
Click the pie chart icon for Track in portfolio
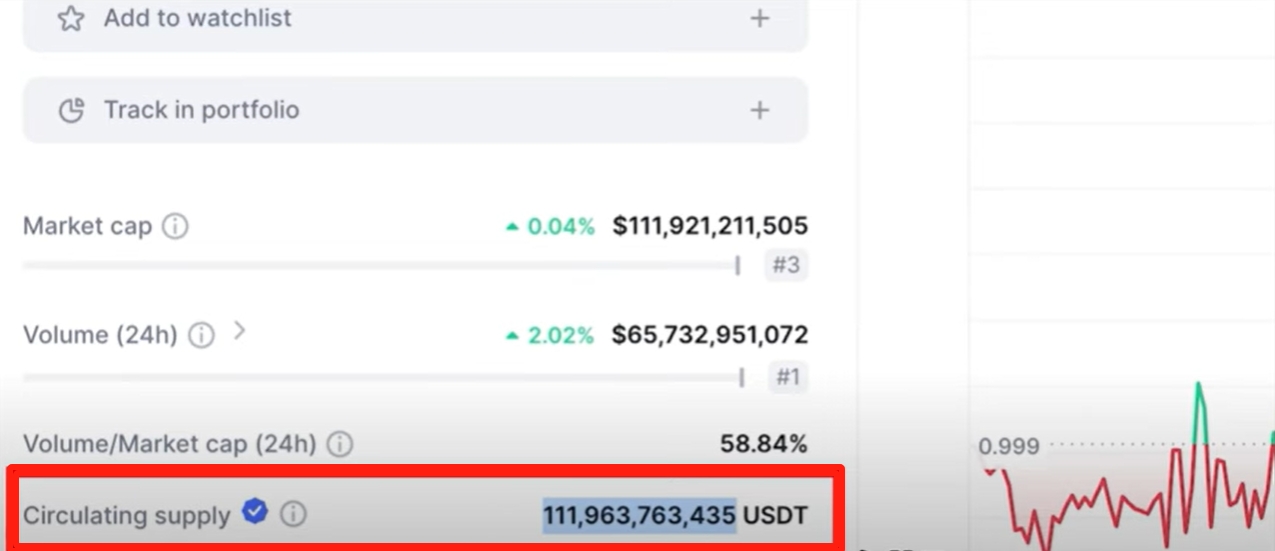(x=71, y=110)
